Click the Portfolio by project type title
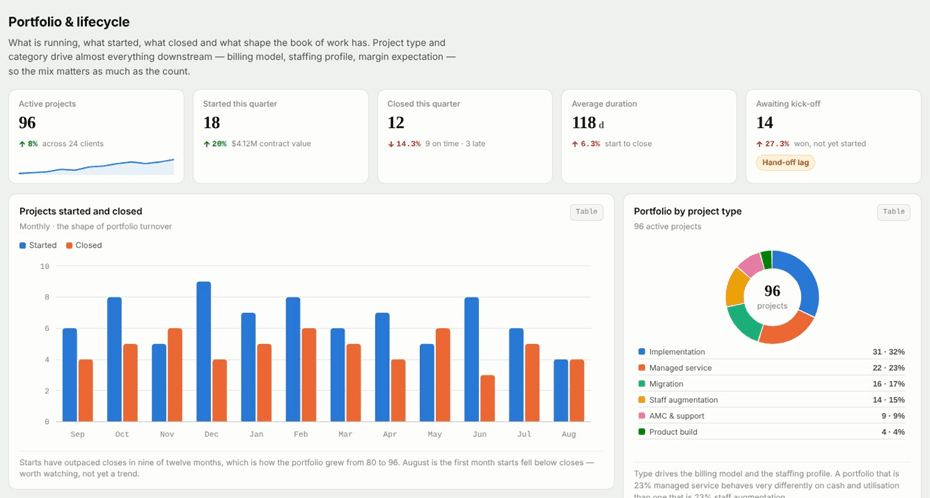The height and width of the screenshot is (498, 930). 687,211
